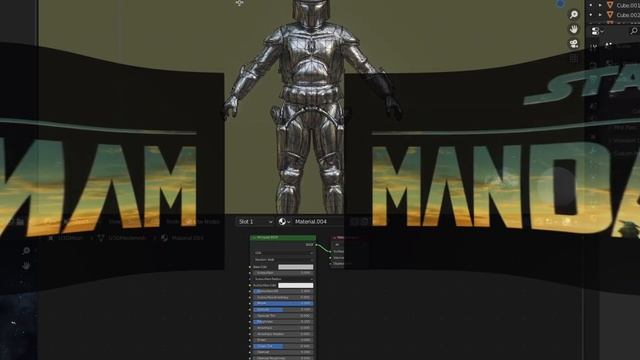The width and height of the screenshot is (640, 360).
Task: Click the Base Color swatch
Action: (296, 267)
